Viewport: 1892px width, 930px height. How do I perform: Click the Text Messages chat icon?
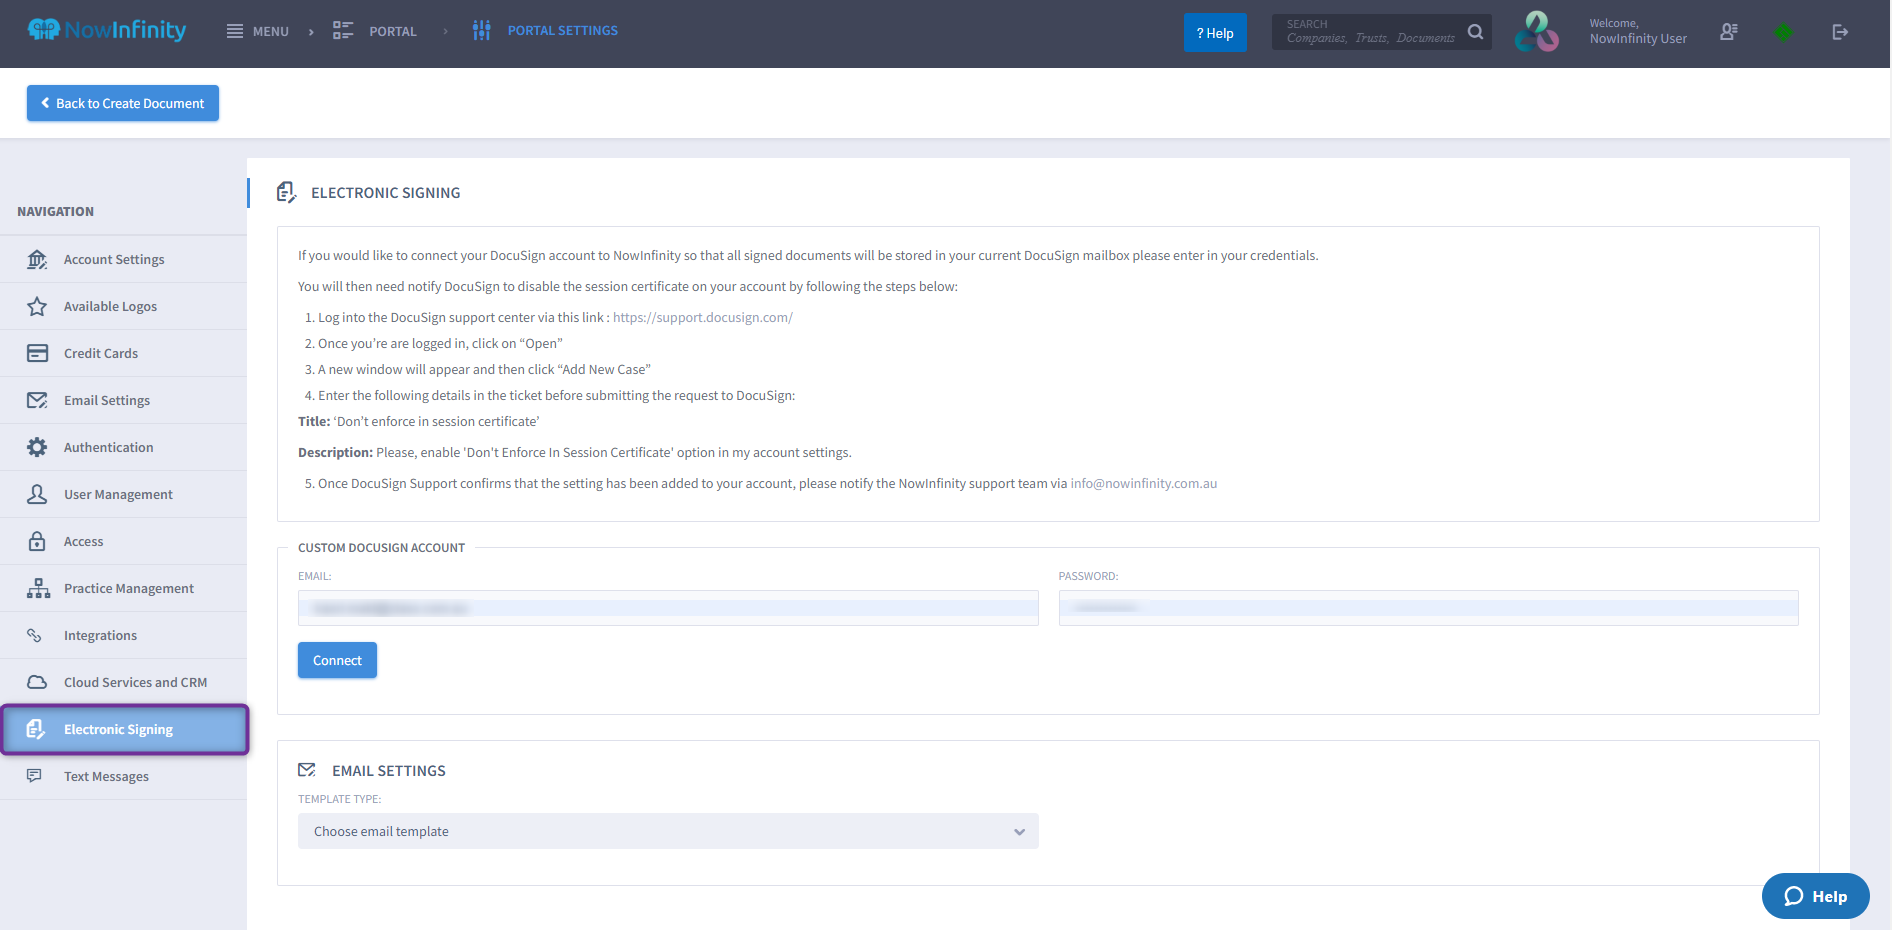pos(34,776)
